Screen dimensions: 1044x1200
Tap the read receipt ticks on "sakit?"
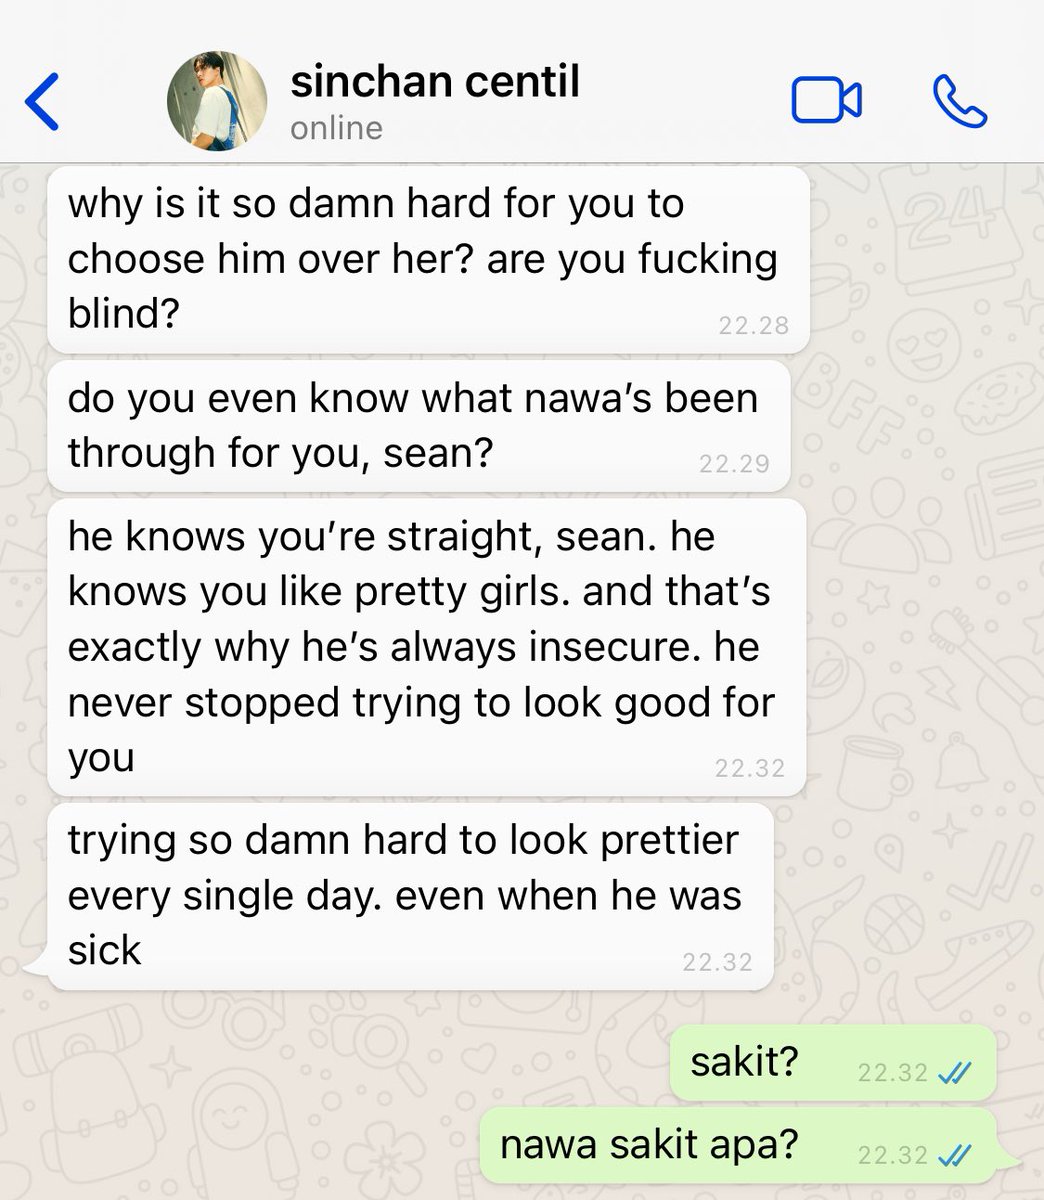(955, 1073)
